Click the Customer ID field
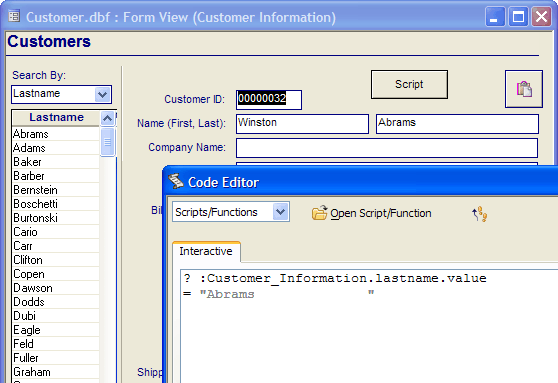The image size is (558, 383). point(269,100)
